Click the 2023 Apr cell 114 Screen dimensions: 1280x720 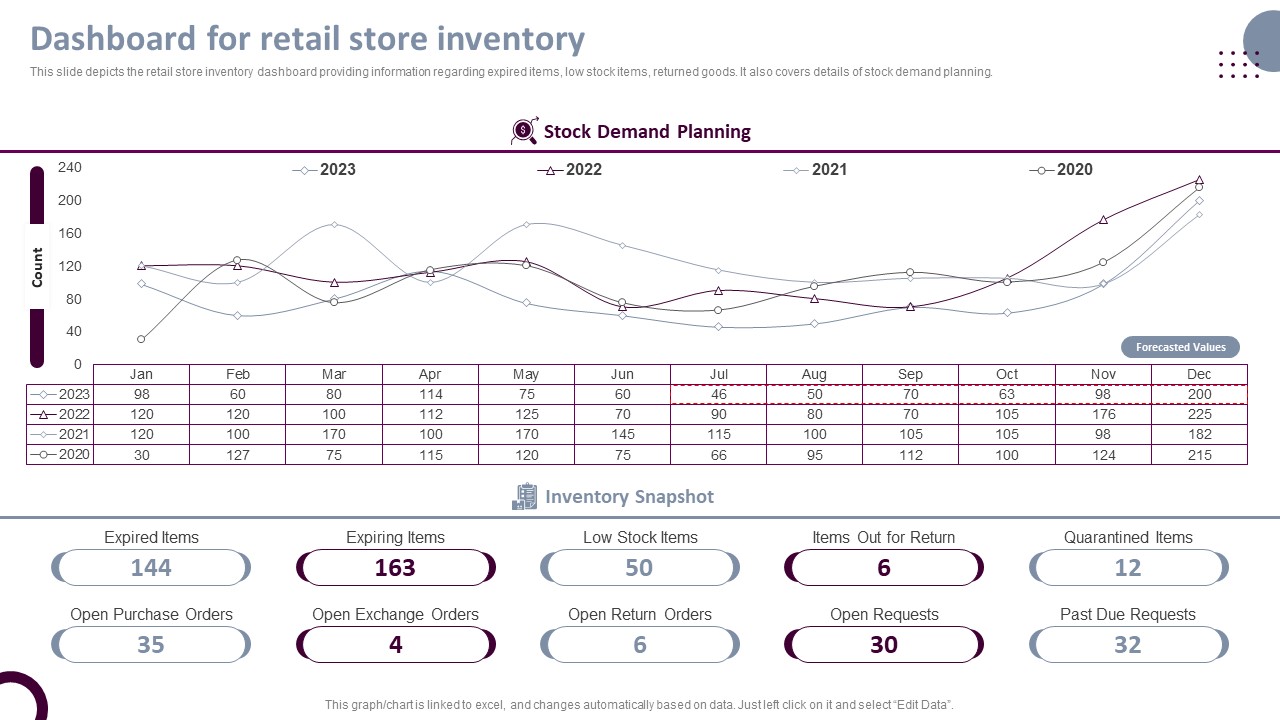coord(430,394)
